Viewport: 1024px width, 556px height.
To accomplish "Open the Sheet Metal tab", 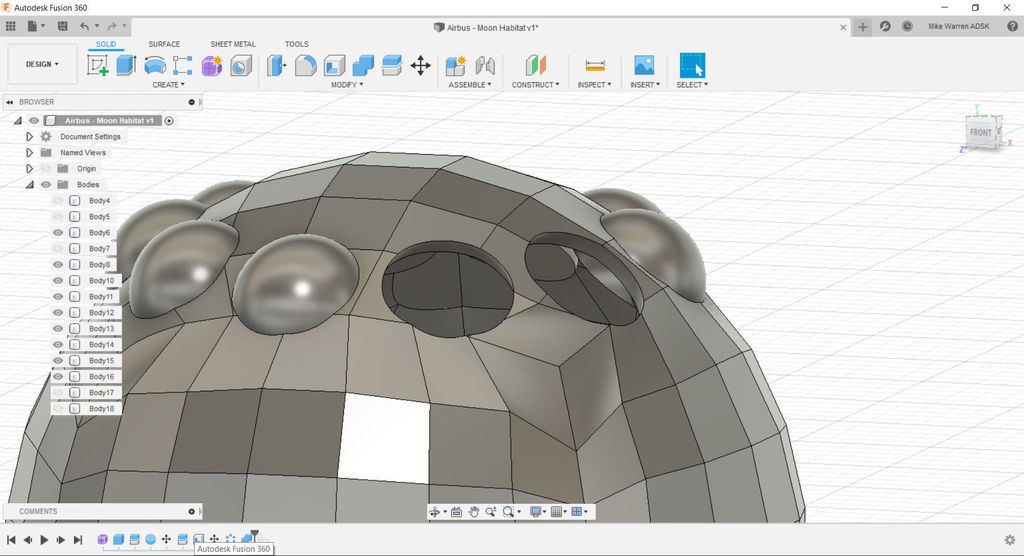I will pyautogui.click(x=233, y=44).
